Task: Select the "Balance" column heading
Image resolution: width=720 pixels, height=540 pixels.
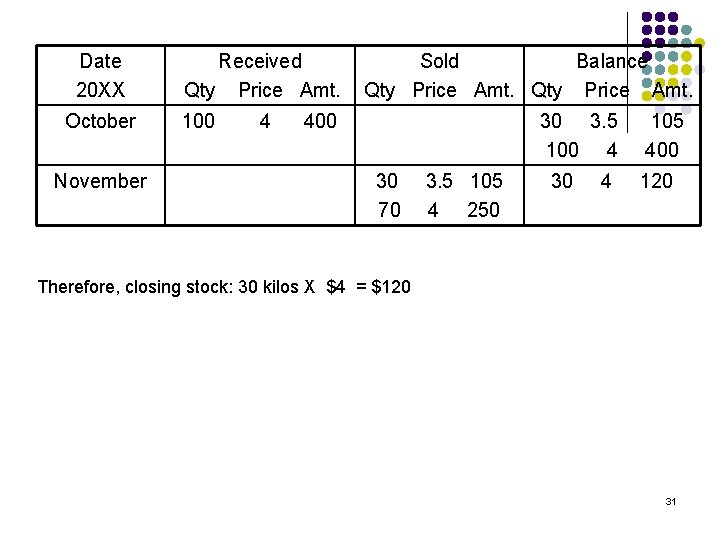Action: [x=610, y=61]
